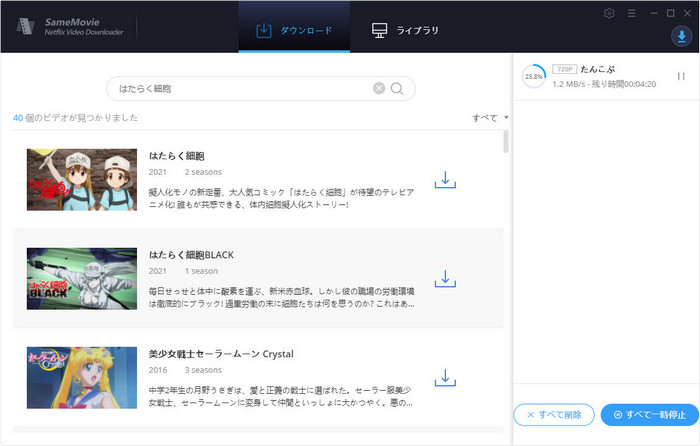Image resolution: width=700 pixels, height=446 pixels.
Task: Open the はたらく細胞 thumbnail
Action: 82,179
